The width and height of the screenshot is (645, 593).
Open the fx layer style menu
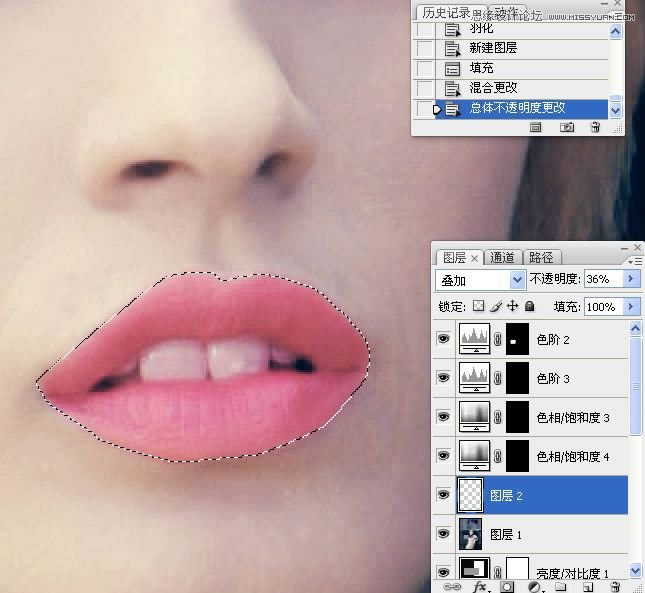(x=481, y=586)
